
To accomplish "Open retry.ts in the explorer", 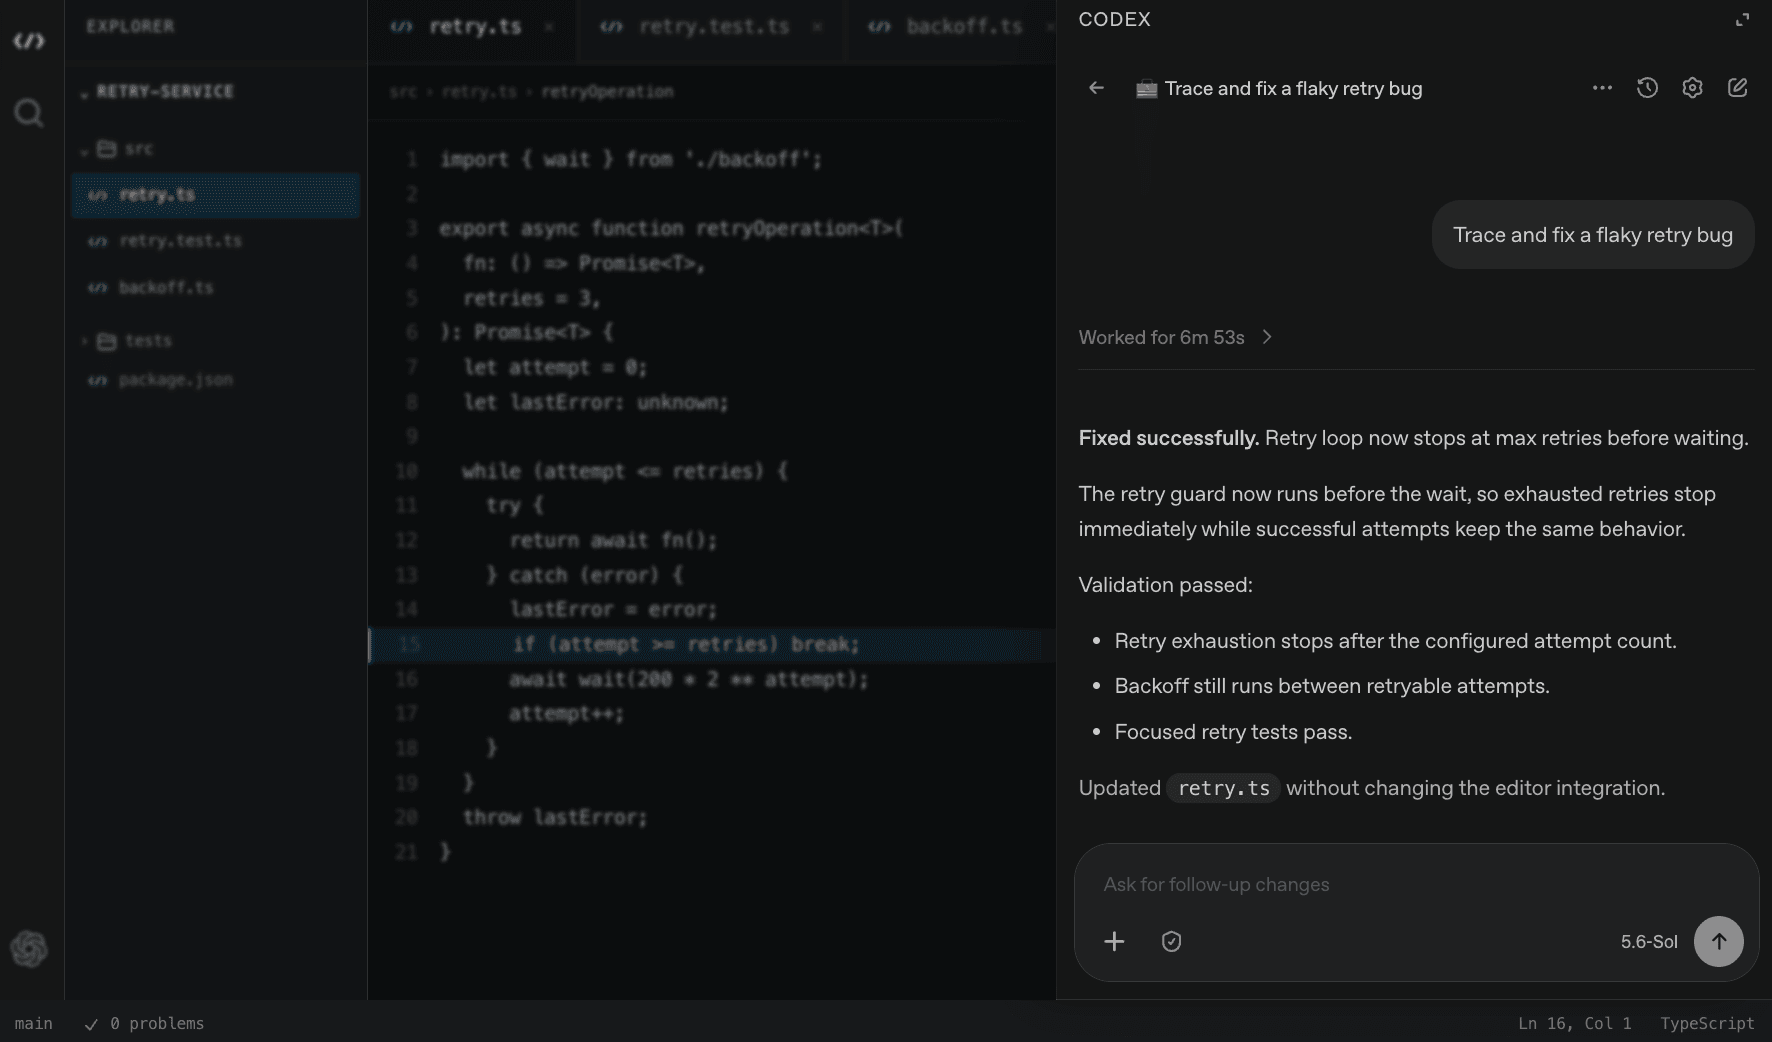I will point(215,195).
